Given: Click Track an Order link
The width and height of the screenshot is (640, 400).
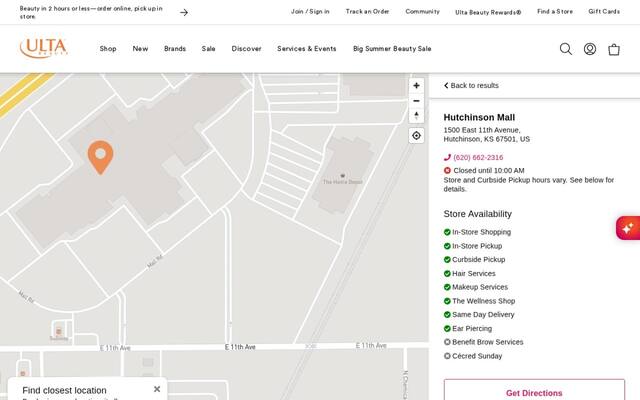Looking at the screenshot, I should [x=367, y=11].
